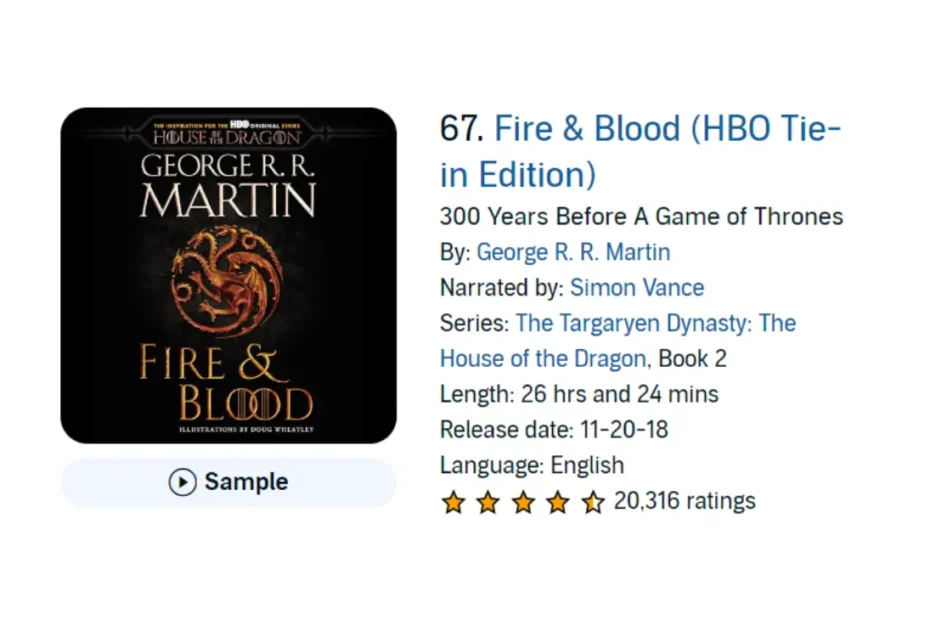
Task: Click the second rating star
Action: [488, 502]
